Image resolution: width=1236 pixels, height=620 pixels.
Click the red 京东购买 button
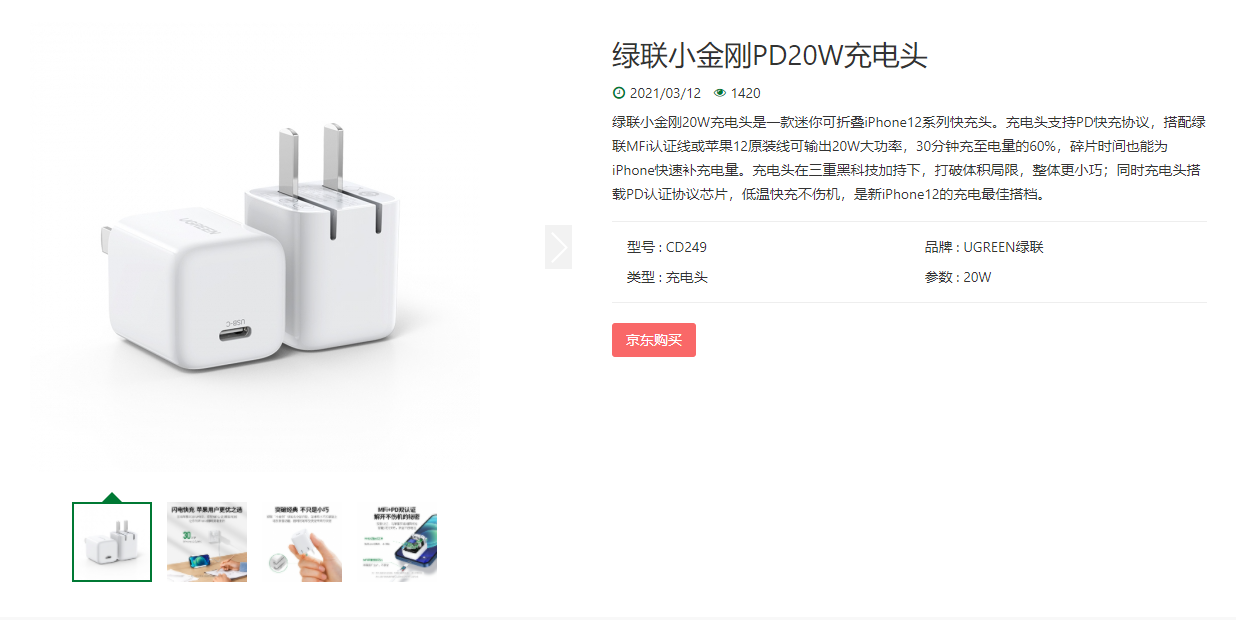click(x=654, y=340)
